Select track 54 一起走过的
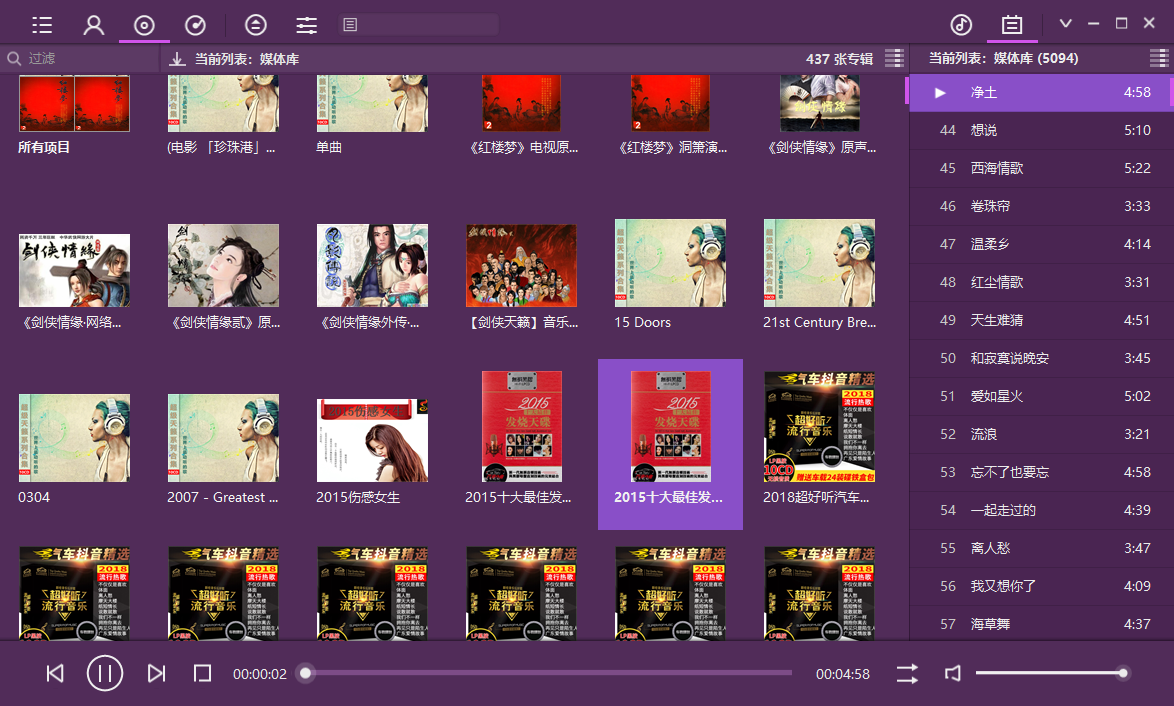Screen dimensions: 1174x706 tap(1041, 511)
